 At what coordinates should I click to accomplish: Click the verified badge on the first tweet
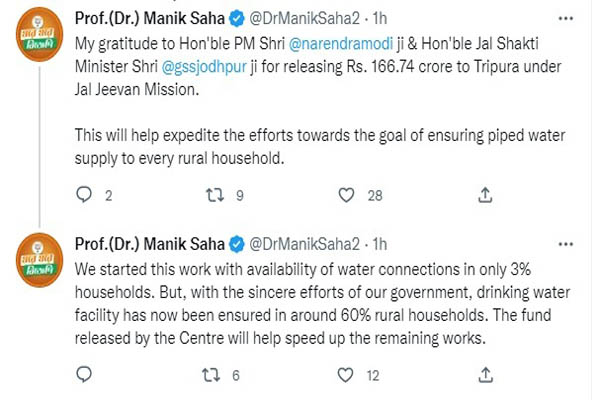pos(237,19)
